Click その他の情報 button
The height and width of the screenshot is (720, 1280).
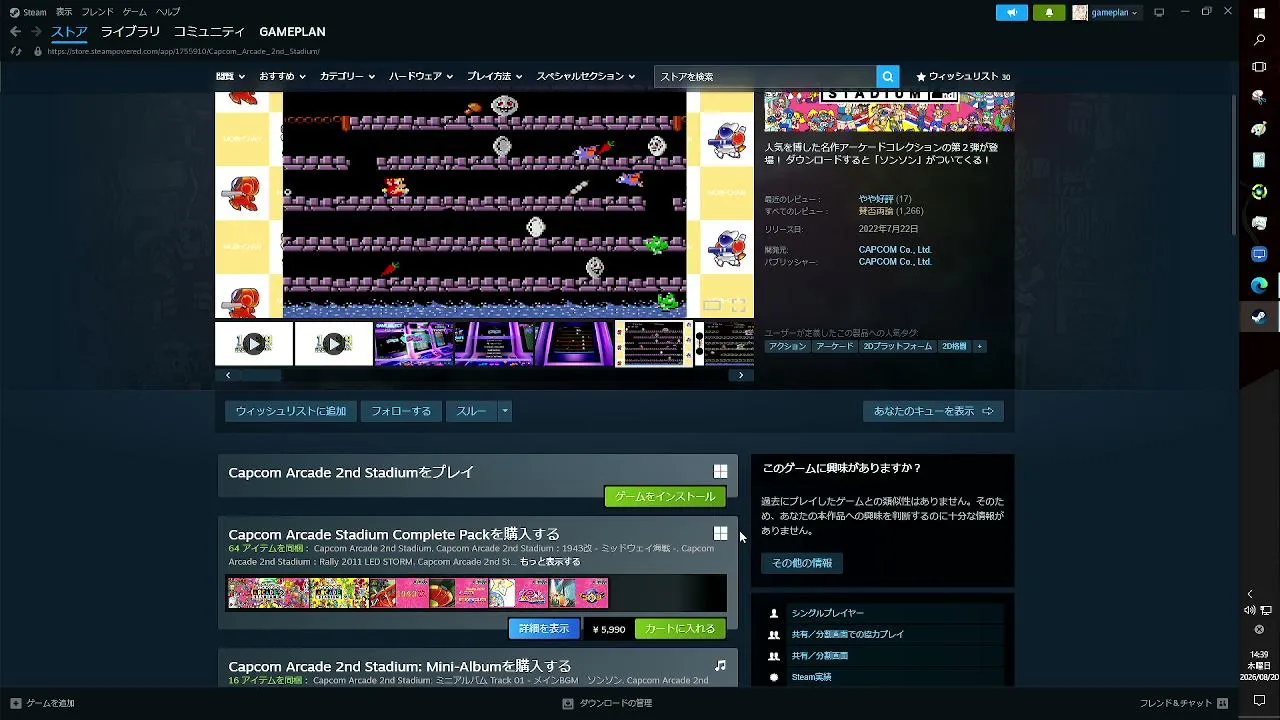(802, 563)
